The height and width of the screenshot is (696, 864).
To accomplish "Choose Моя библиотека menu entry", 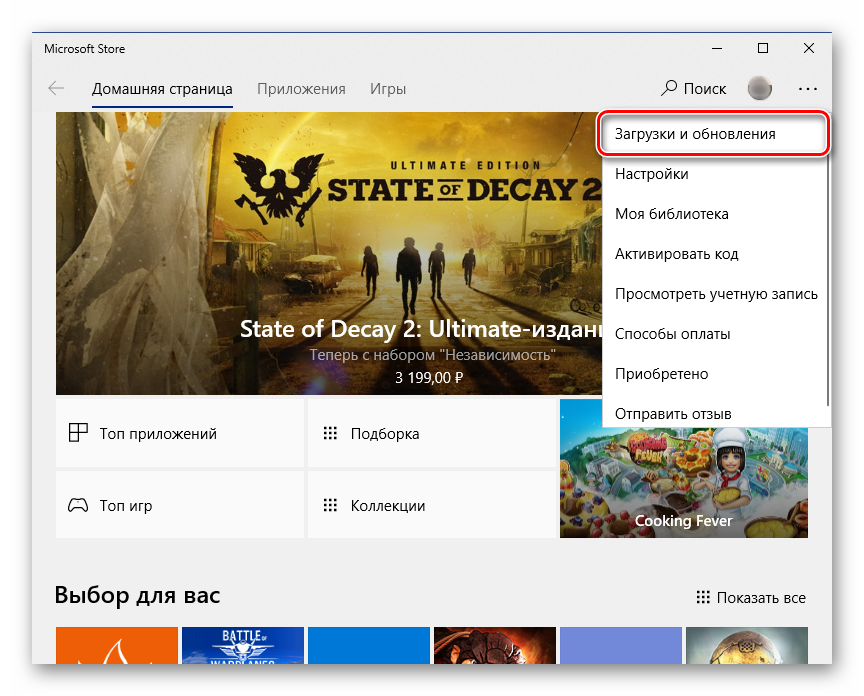I will pos(672,214).
